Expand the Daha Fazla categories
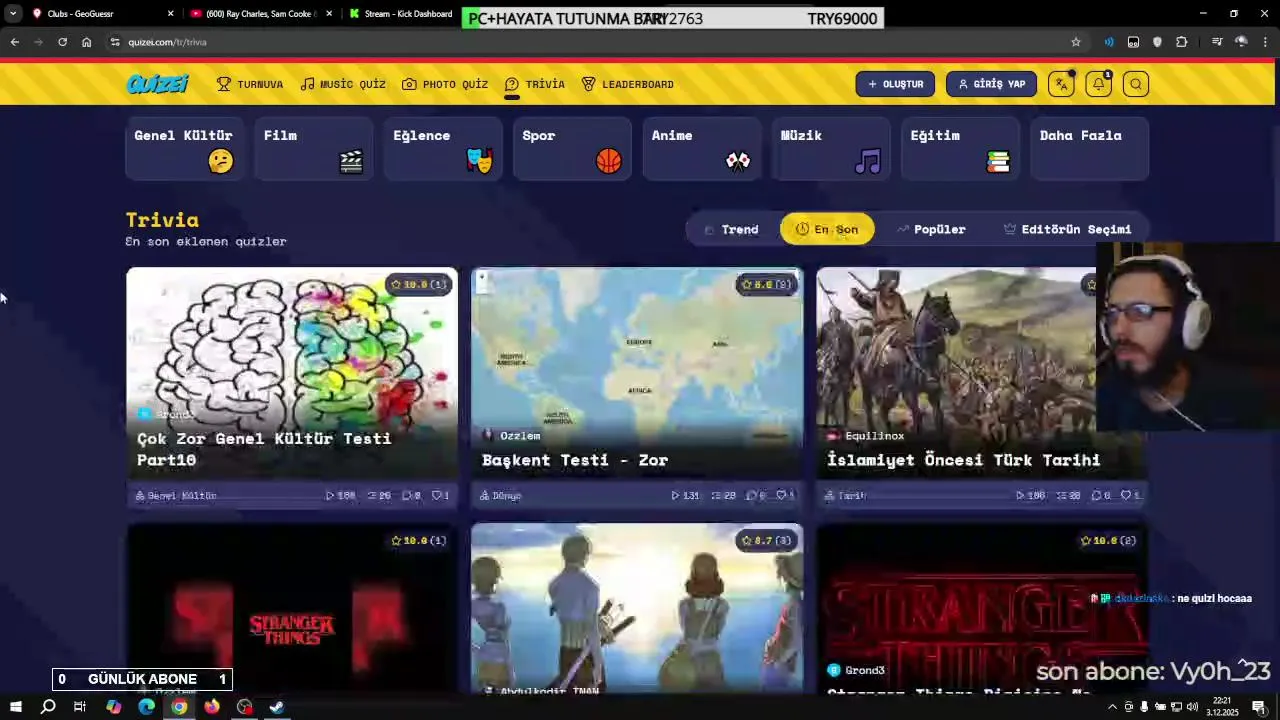Viewport: 1280px width, 720px height. 1089,148
